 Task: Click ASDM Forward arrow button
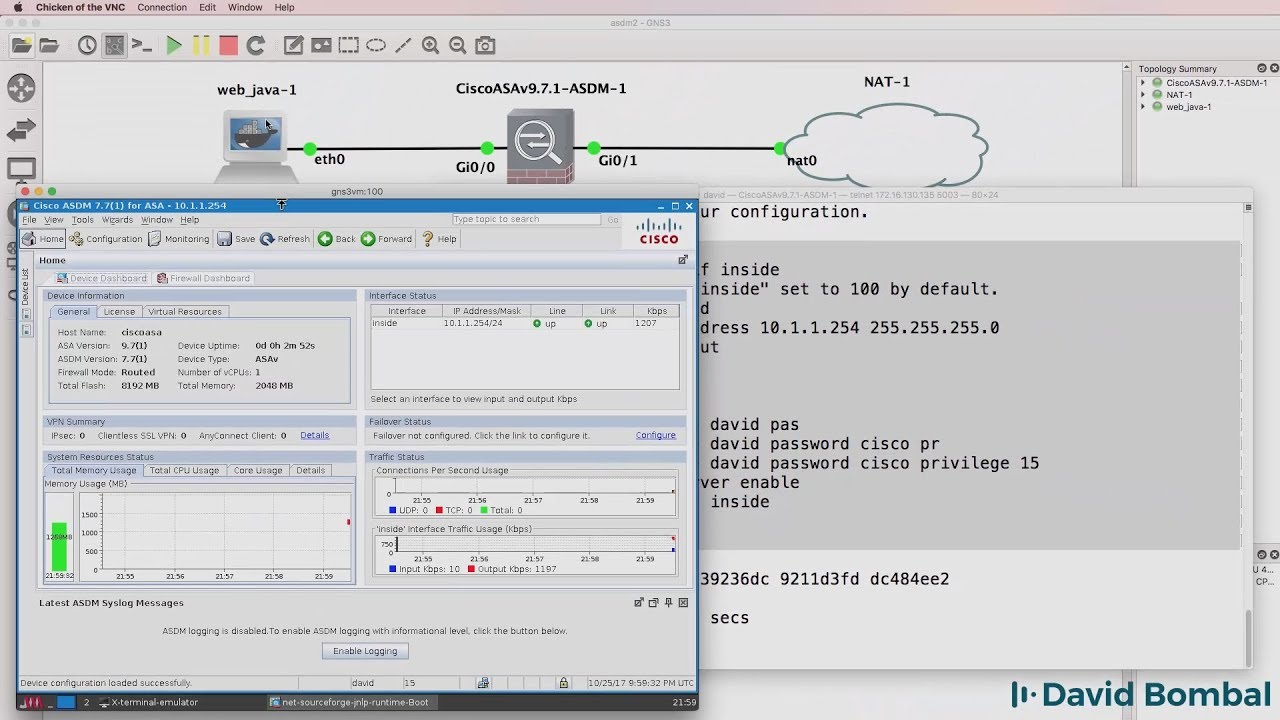[386, 239]
